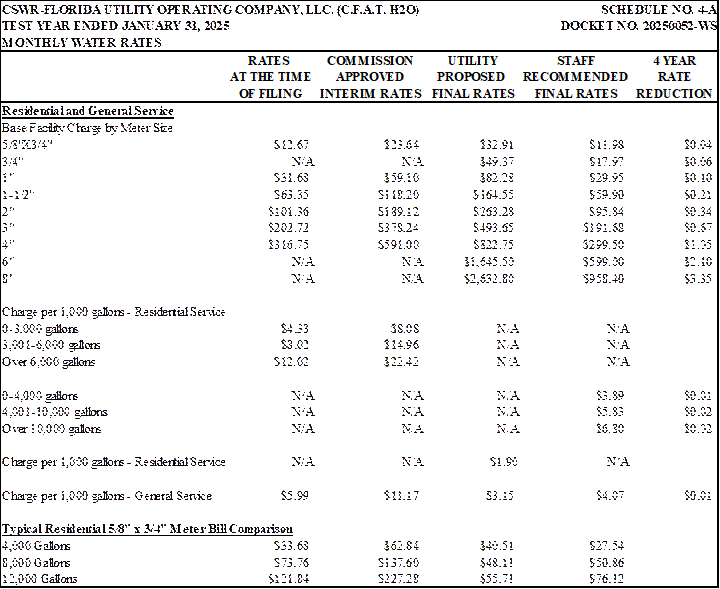The image size is (720, 589).
Task: Click the 4,001-10,000 gallons row label
Action: point(55,412)
